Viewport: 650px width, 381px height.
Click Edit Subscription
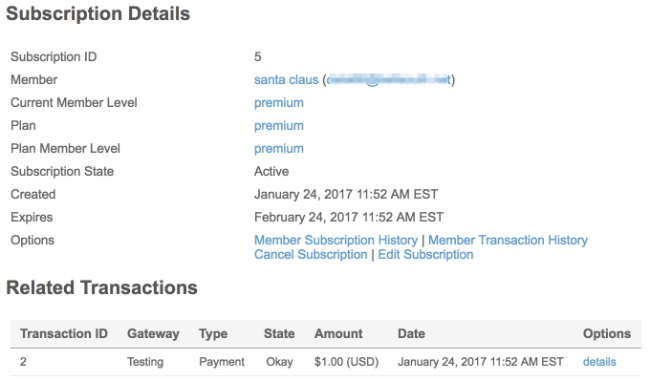[x=425, y=255]
